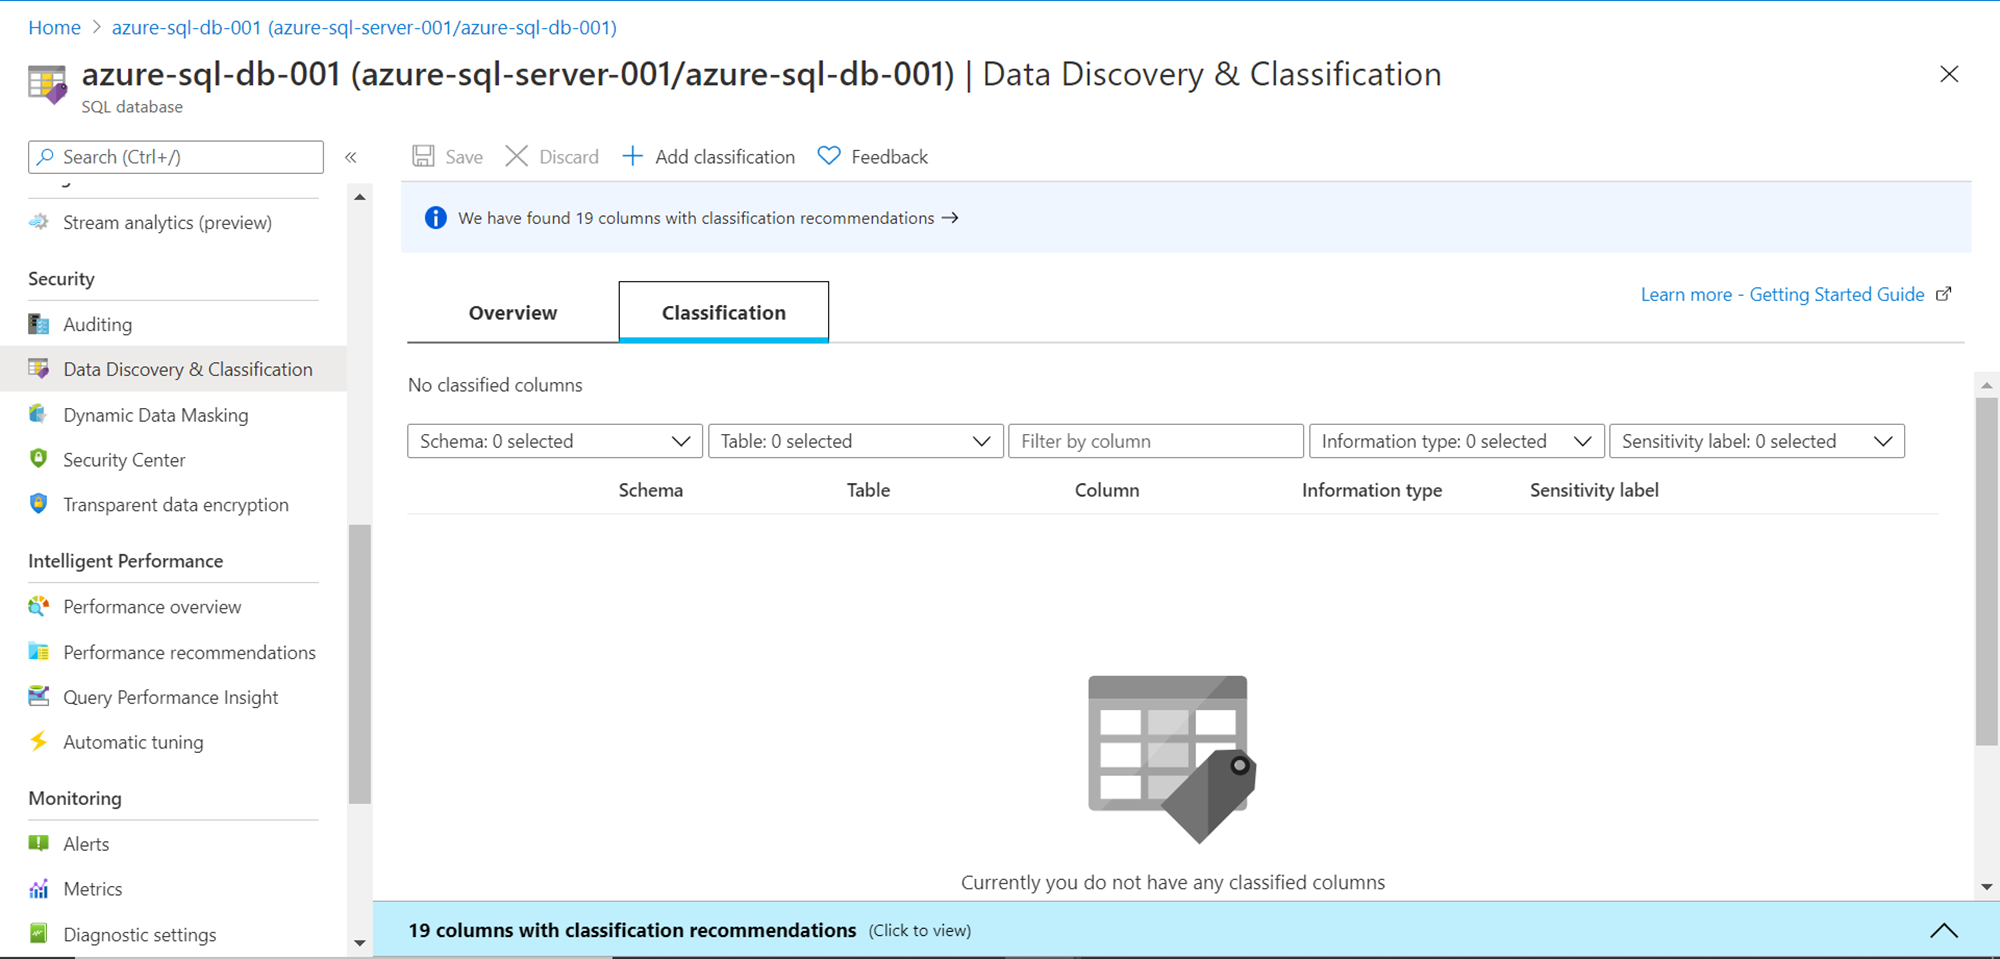Click sidebar scroll up arrow
The image size is (2000, 959).
pyautogui.click(x=359, y=197)
